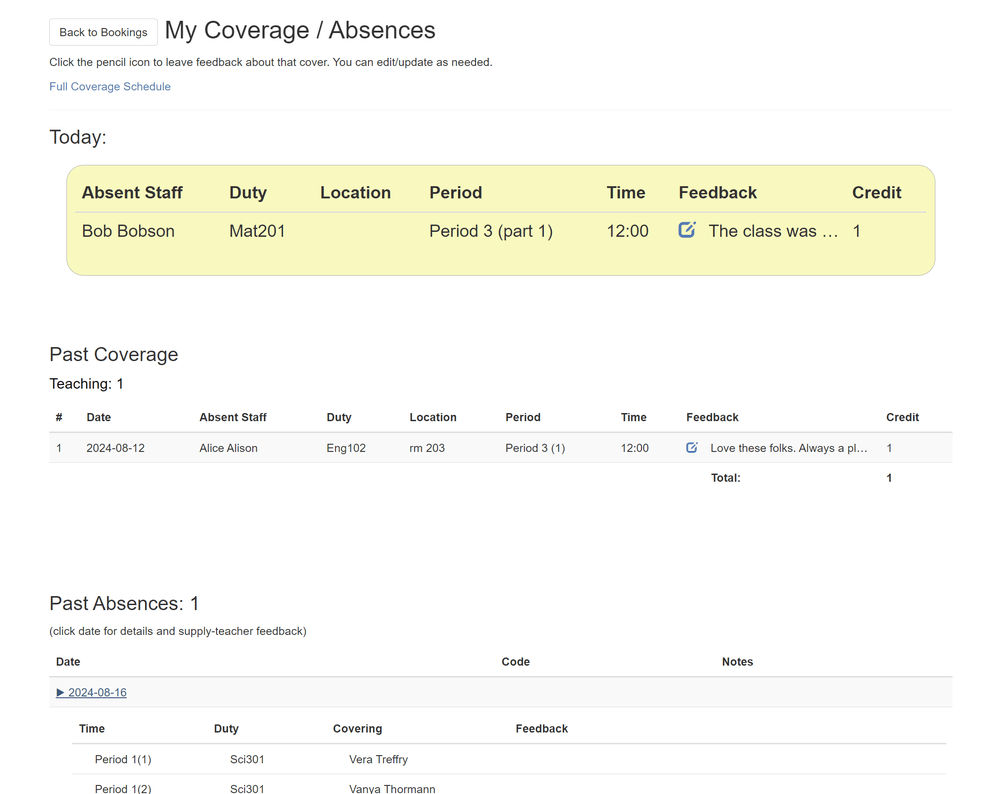The height and width of the screenshot is (794, 1000).
Task: Click the Feedback header in Today table
Action: point(717,193)
